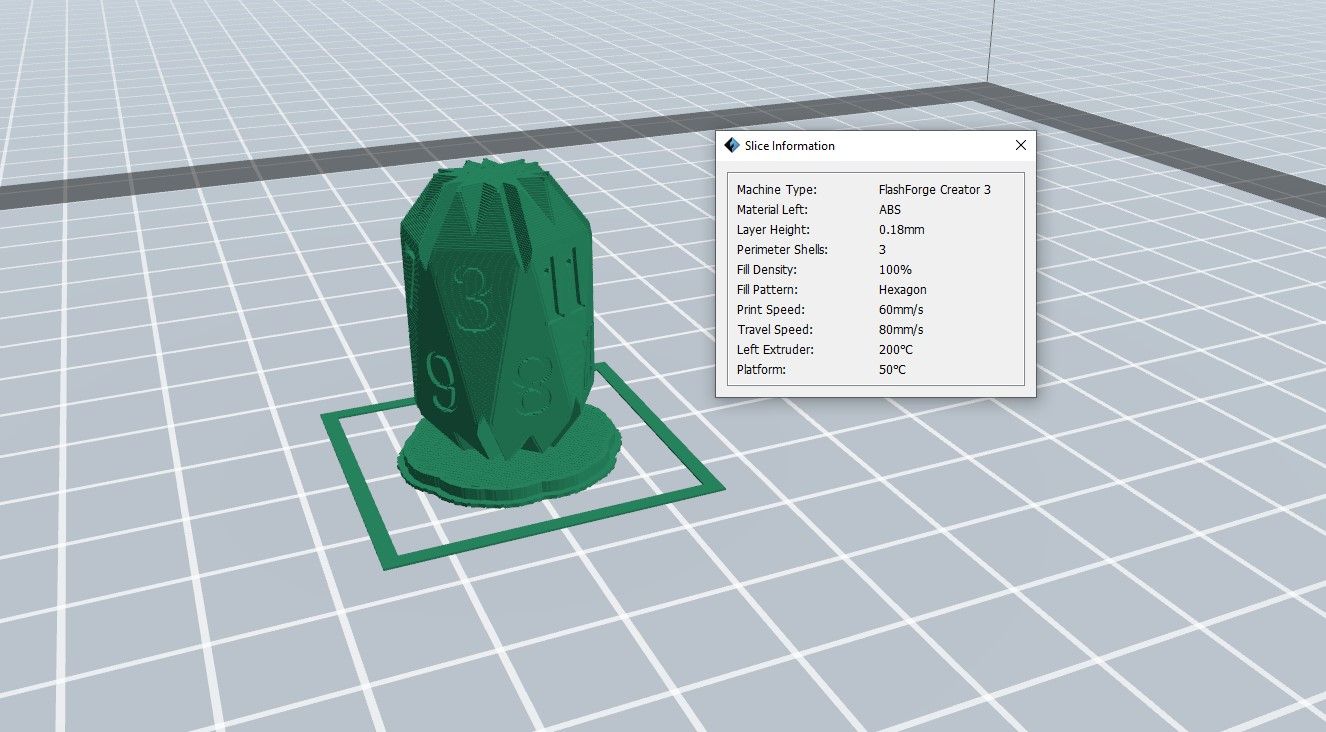Close the Slice Information dialog
Screen dimensions: 1326x732
[x=1020, y=146]
